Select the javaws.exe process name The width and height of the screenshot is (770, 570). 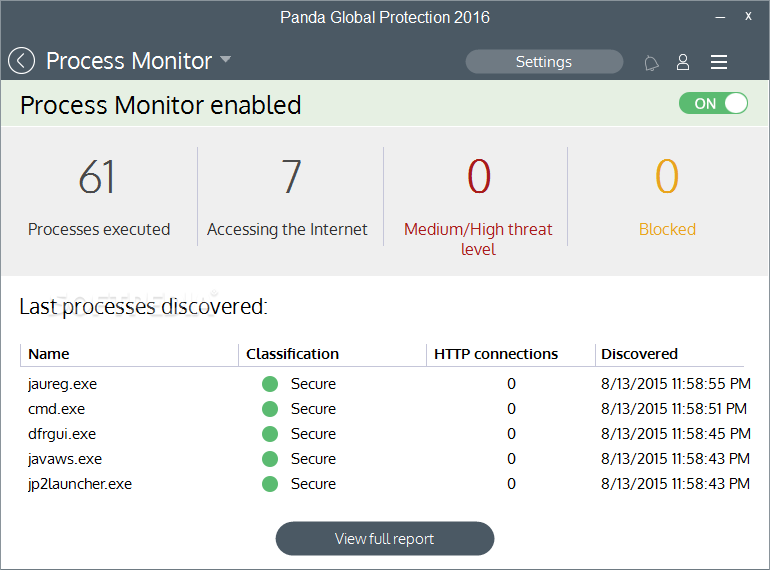(65, 459)
